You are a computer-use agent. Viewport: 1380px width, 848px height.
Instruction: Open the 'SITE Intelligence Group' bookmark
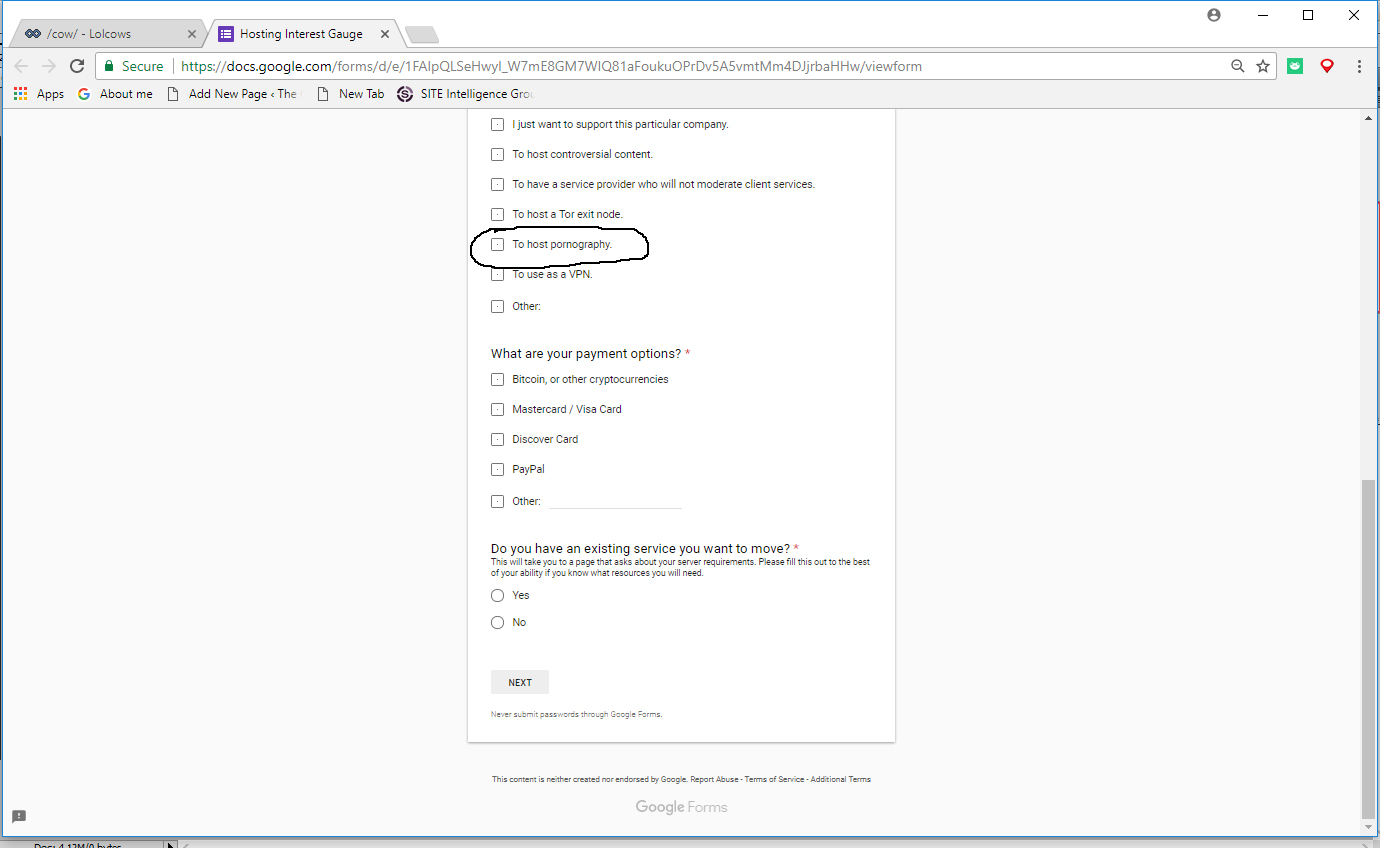point(466,94)
